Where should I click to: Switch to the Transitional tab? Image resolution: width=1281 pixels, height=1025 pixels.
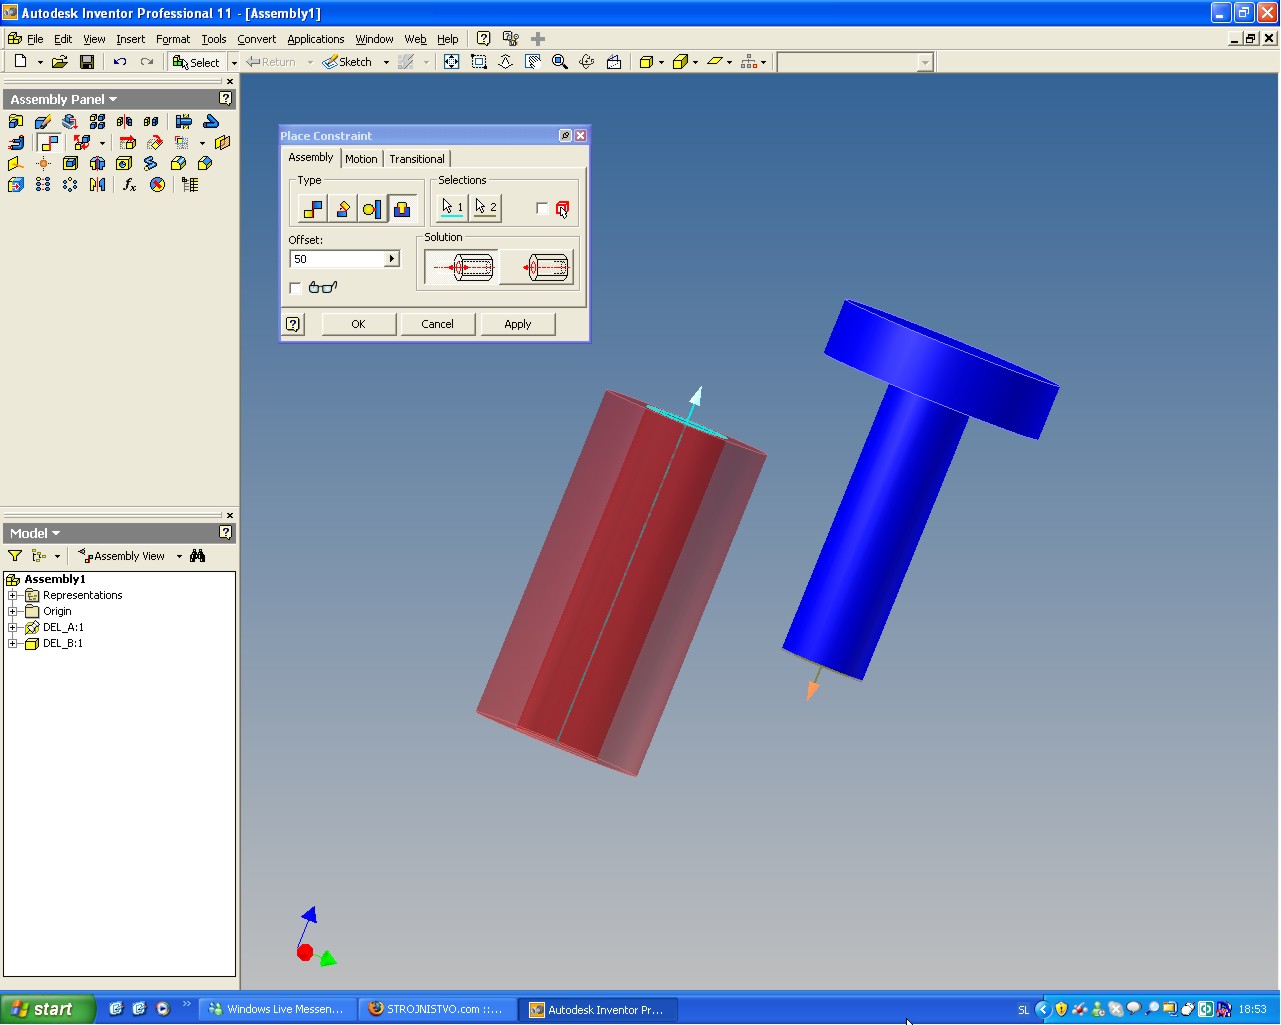(x=417, y=159)
